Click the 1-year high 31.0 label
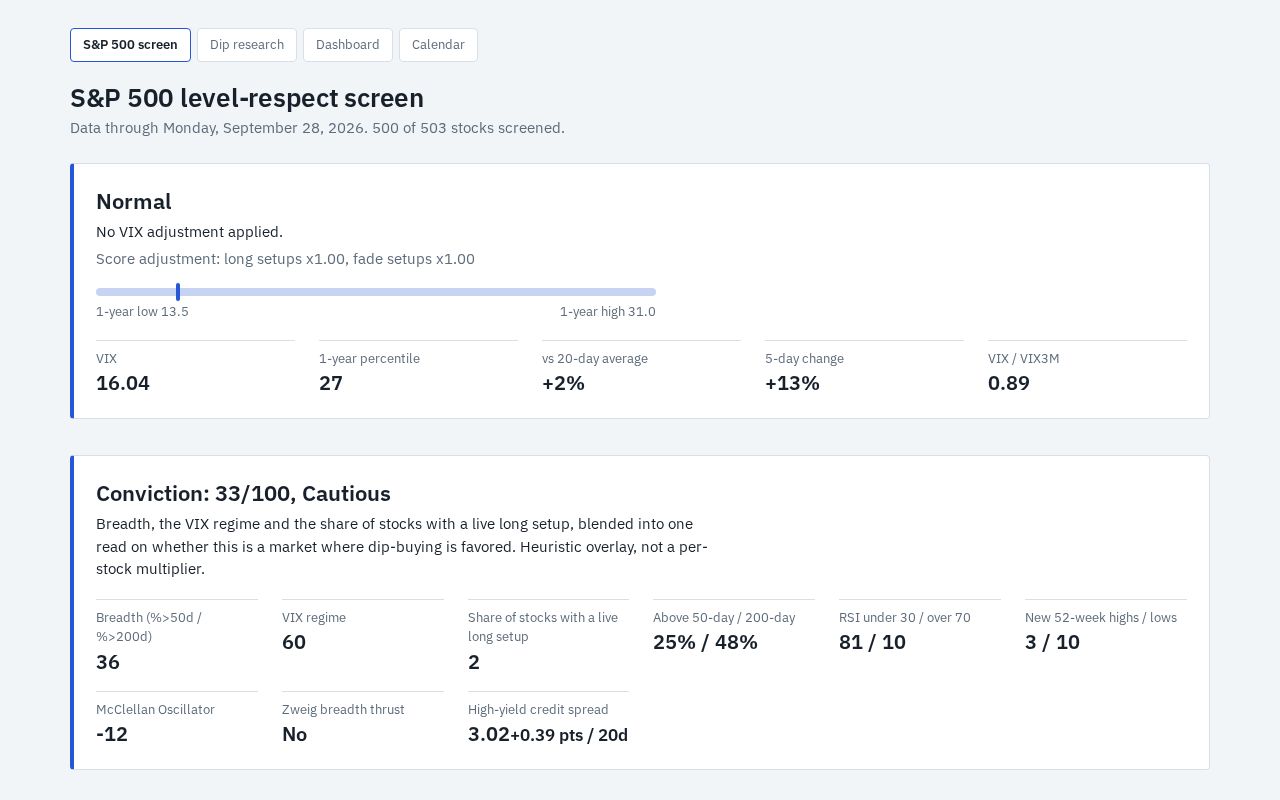The image size is (1280, 800). 608,312
